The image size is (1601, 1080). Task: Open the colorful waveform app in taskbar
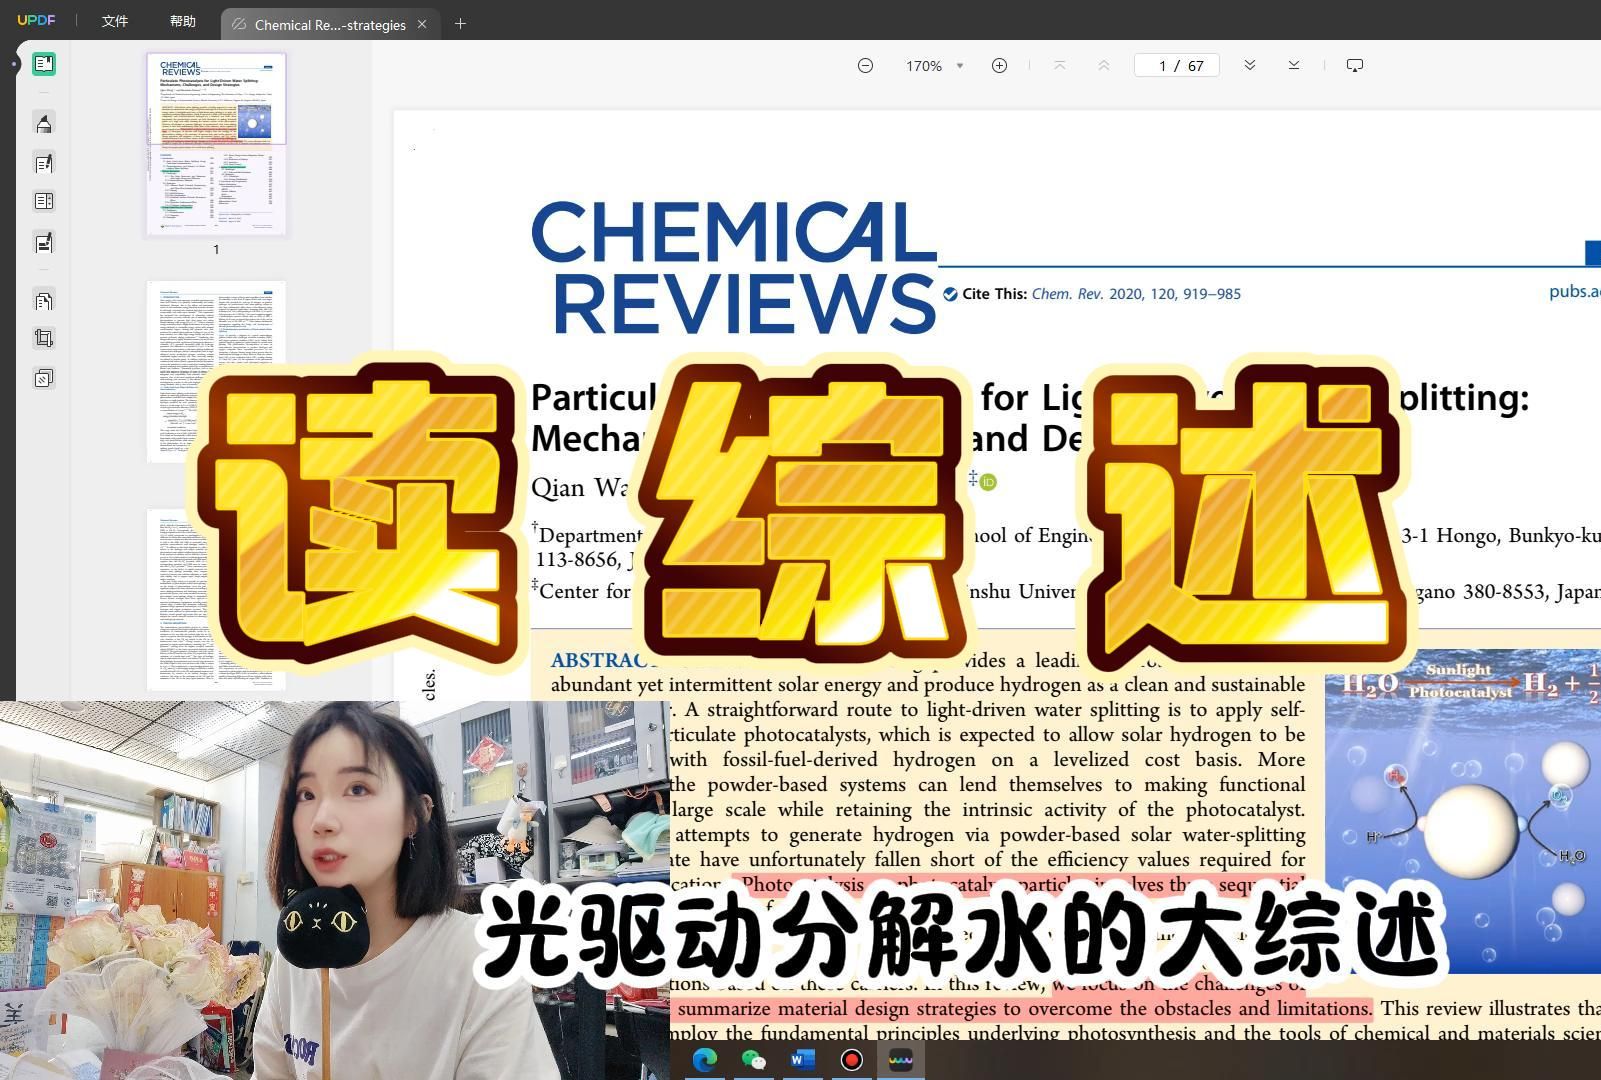901,1060
